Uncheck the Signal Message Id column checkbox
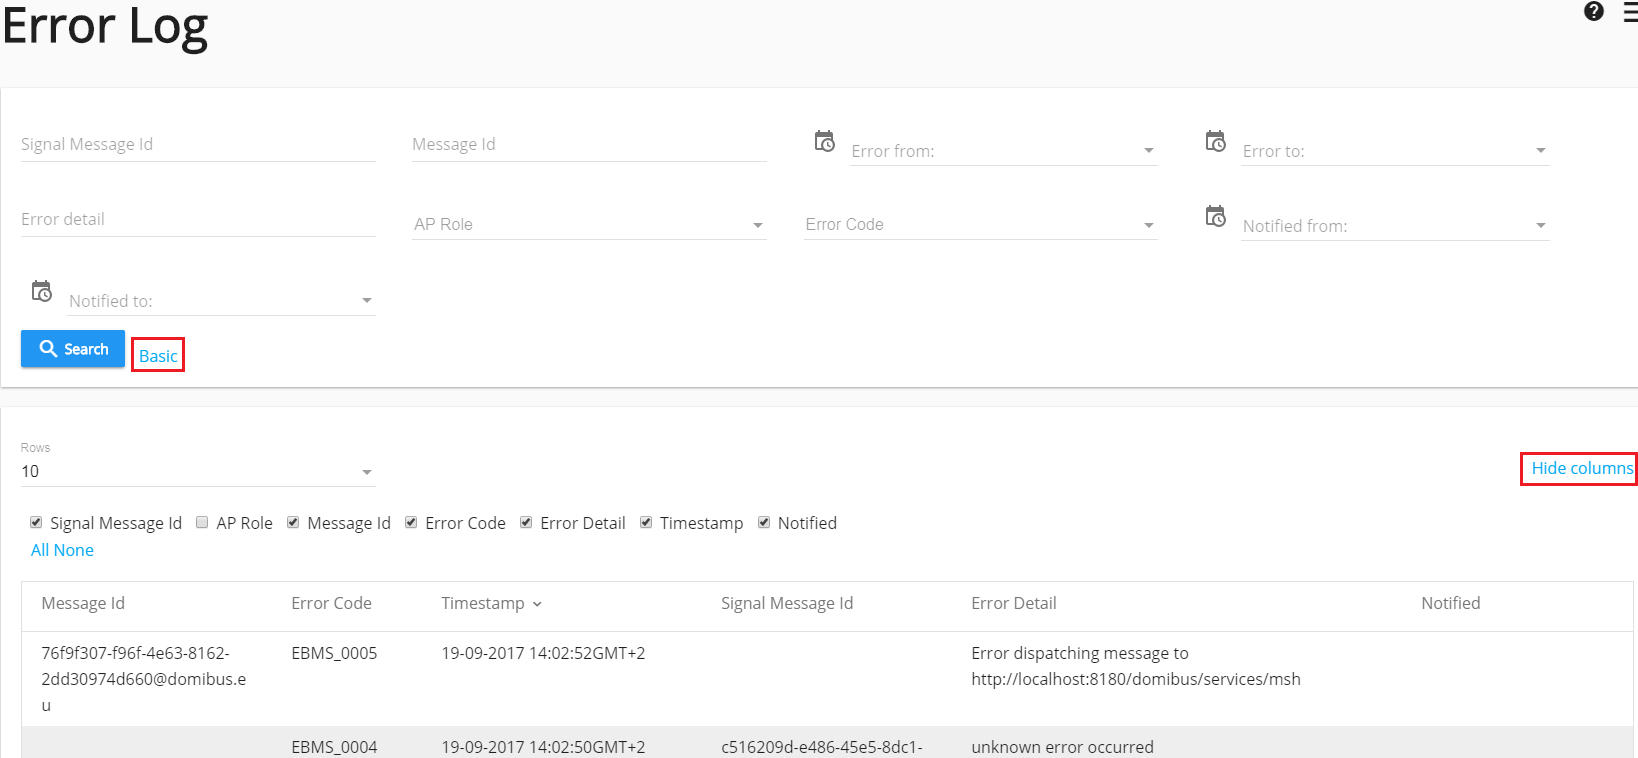 coord(36,523)
